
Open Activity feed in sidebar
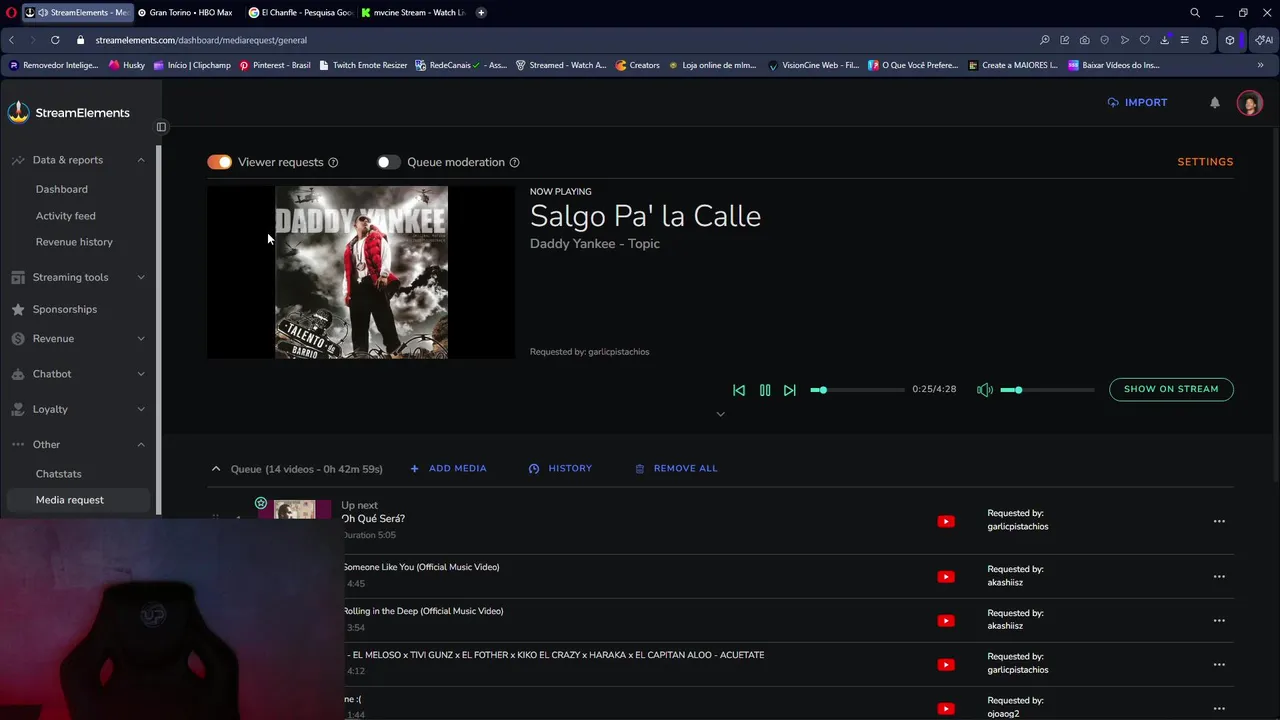[x=66, y=216]
